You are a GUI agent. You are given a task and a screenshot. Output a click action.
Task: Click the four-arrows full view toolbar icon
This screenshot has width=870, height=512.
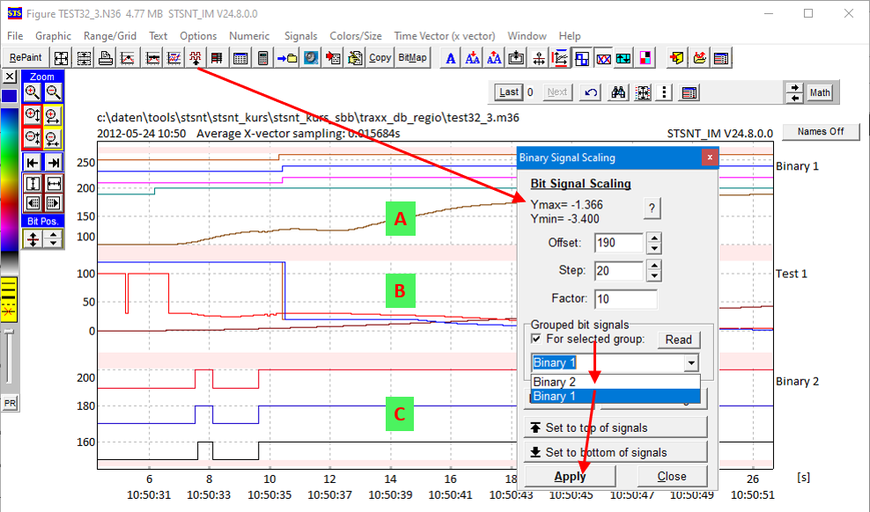point(61,58)
